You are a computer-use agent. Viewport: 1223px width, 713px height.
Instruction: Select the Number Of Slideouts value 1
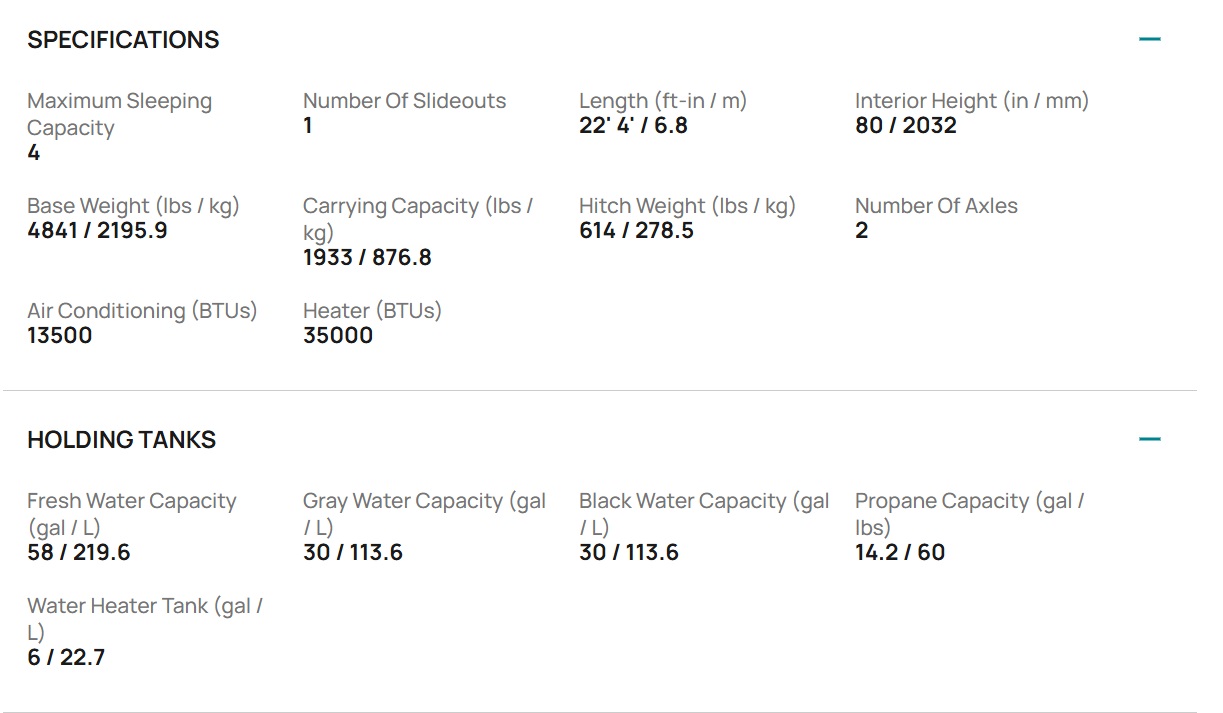point(308,126)
